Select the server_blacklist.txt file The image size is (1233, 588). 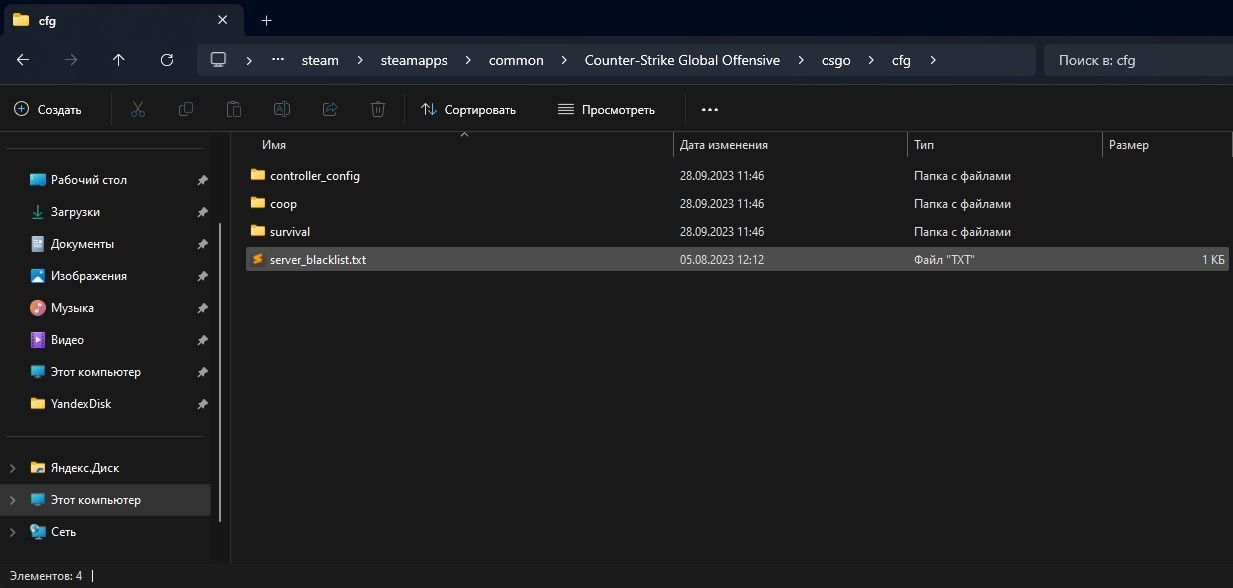pyautogui.click(x=318, y=260)
